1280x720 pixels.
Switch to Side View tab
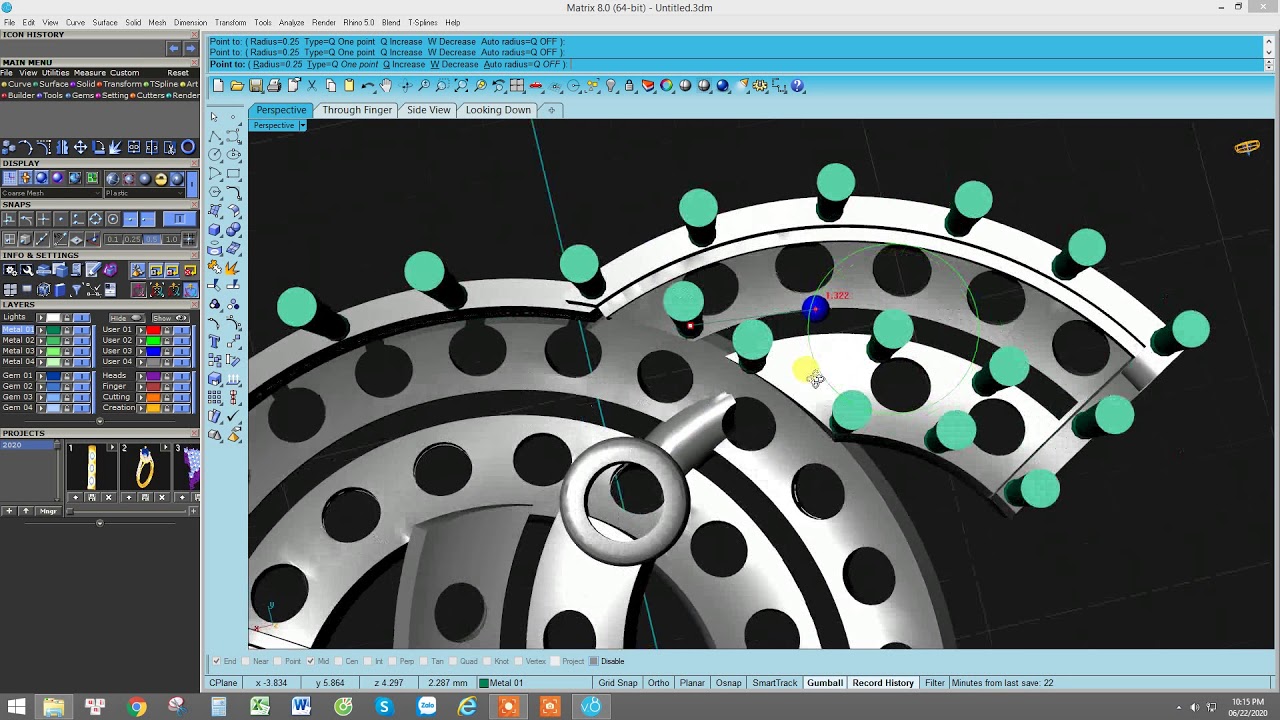pos(428,110)
